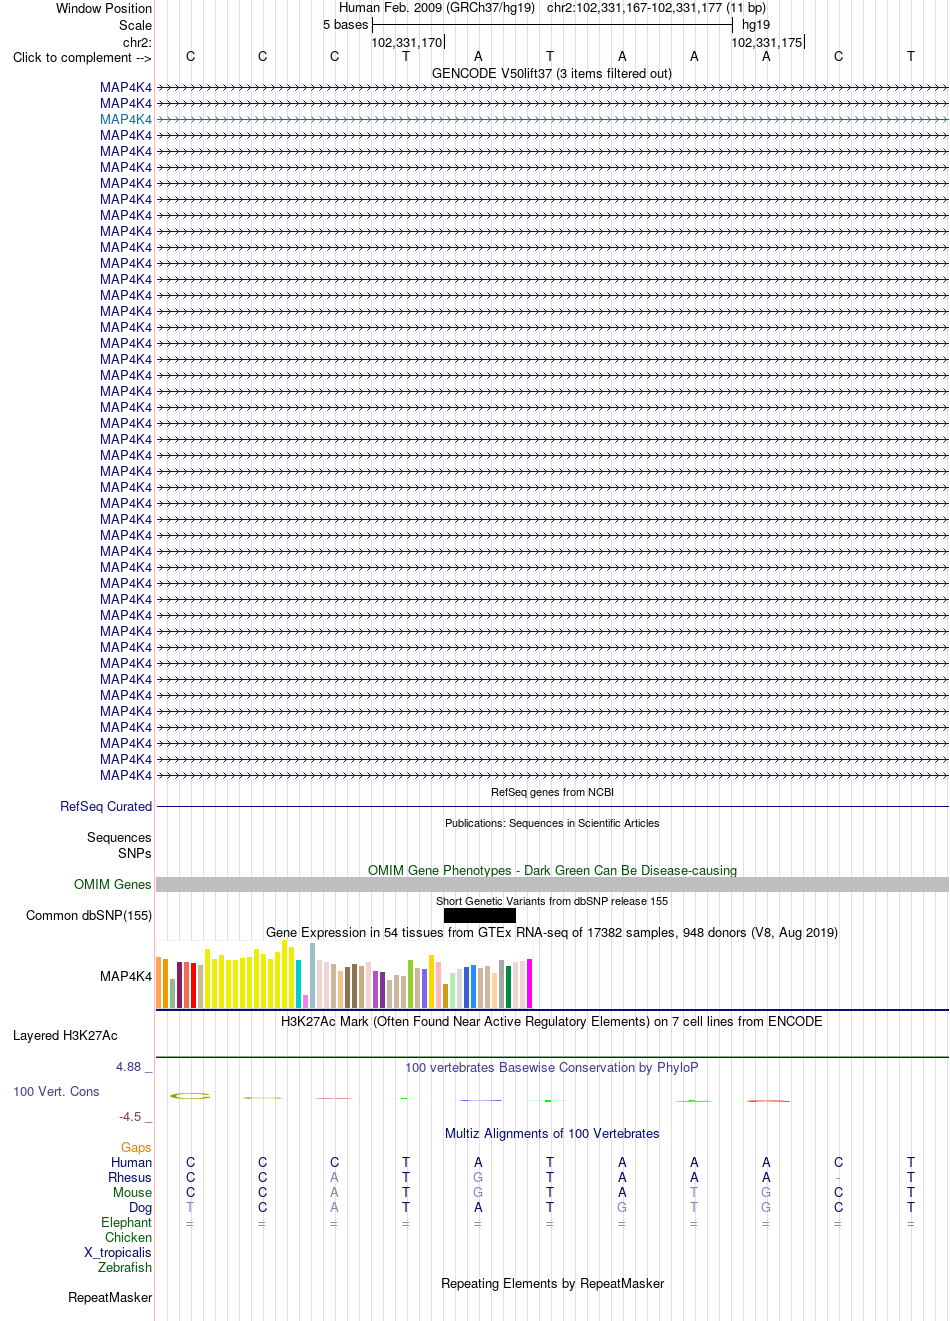Click the 'Gene Expression in 54 tissues from GTEx' title

click(552, 932)
